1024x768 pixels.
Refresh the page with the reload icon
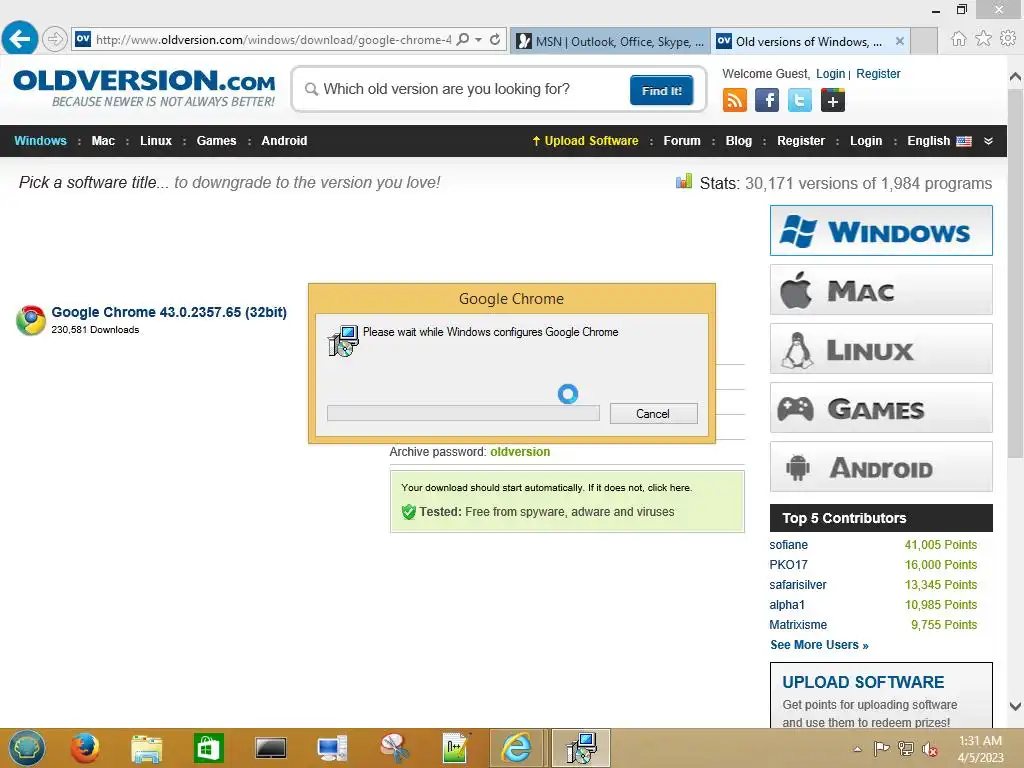point(495,39)
